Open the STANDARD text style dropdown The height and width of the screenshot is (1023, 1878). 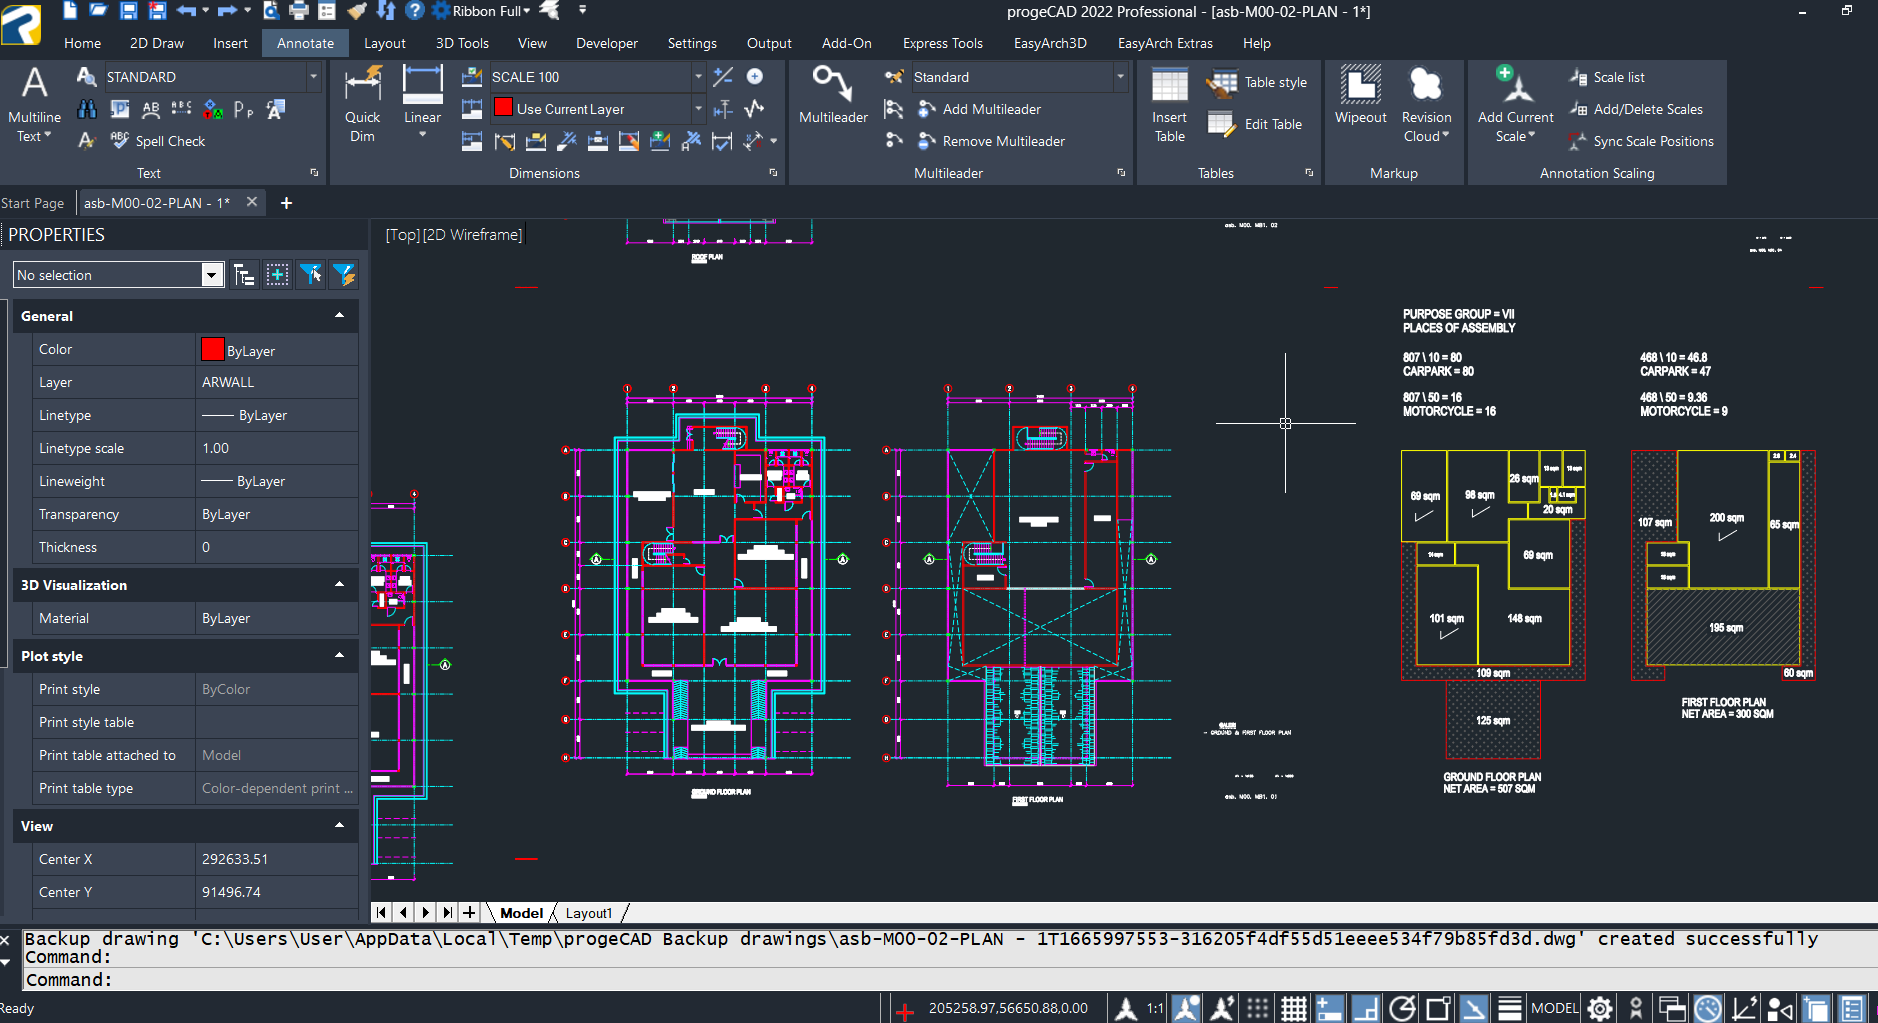click(313, 77)
